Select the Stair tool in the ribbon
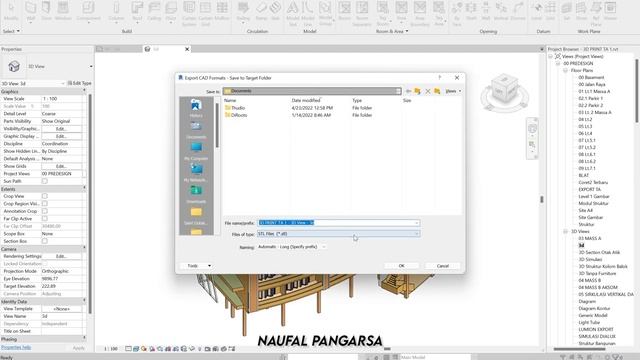Image resolution: width=640 pixels, height=360 pixels. tap(276, 11)
